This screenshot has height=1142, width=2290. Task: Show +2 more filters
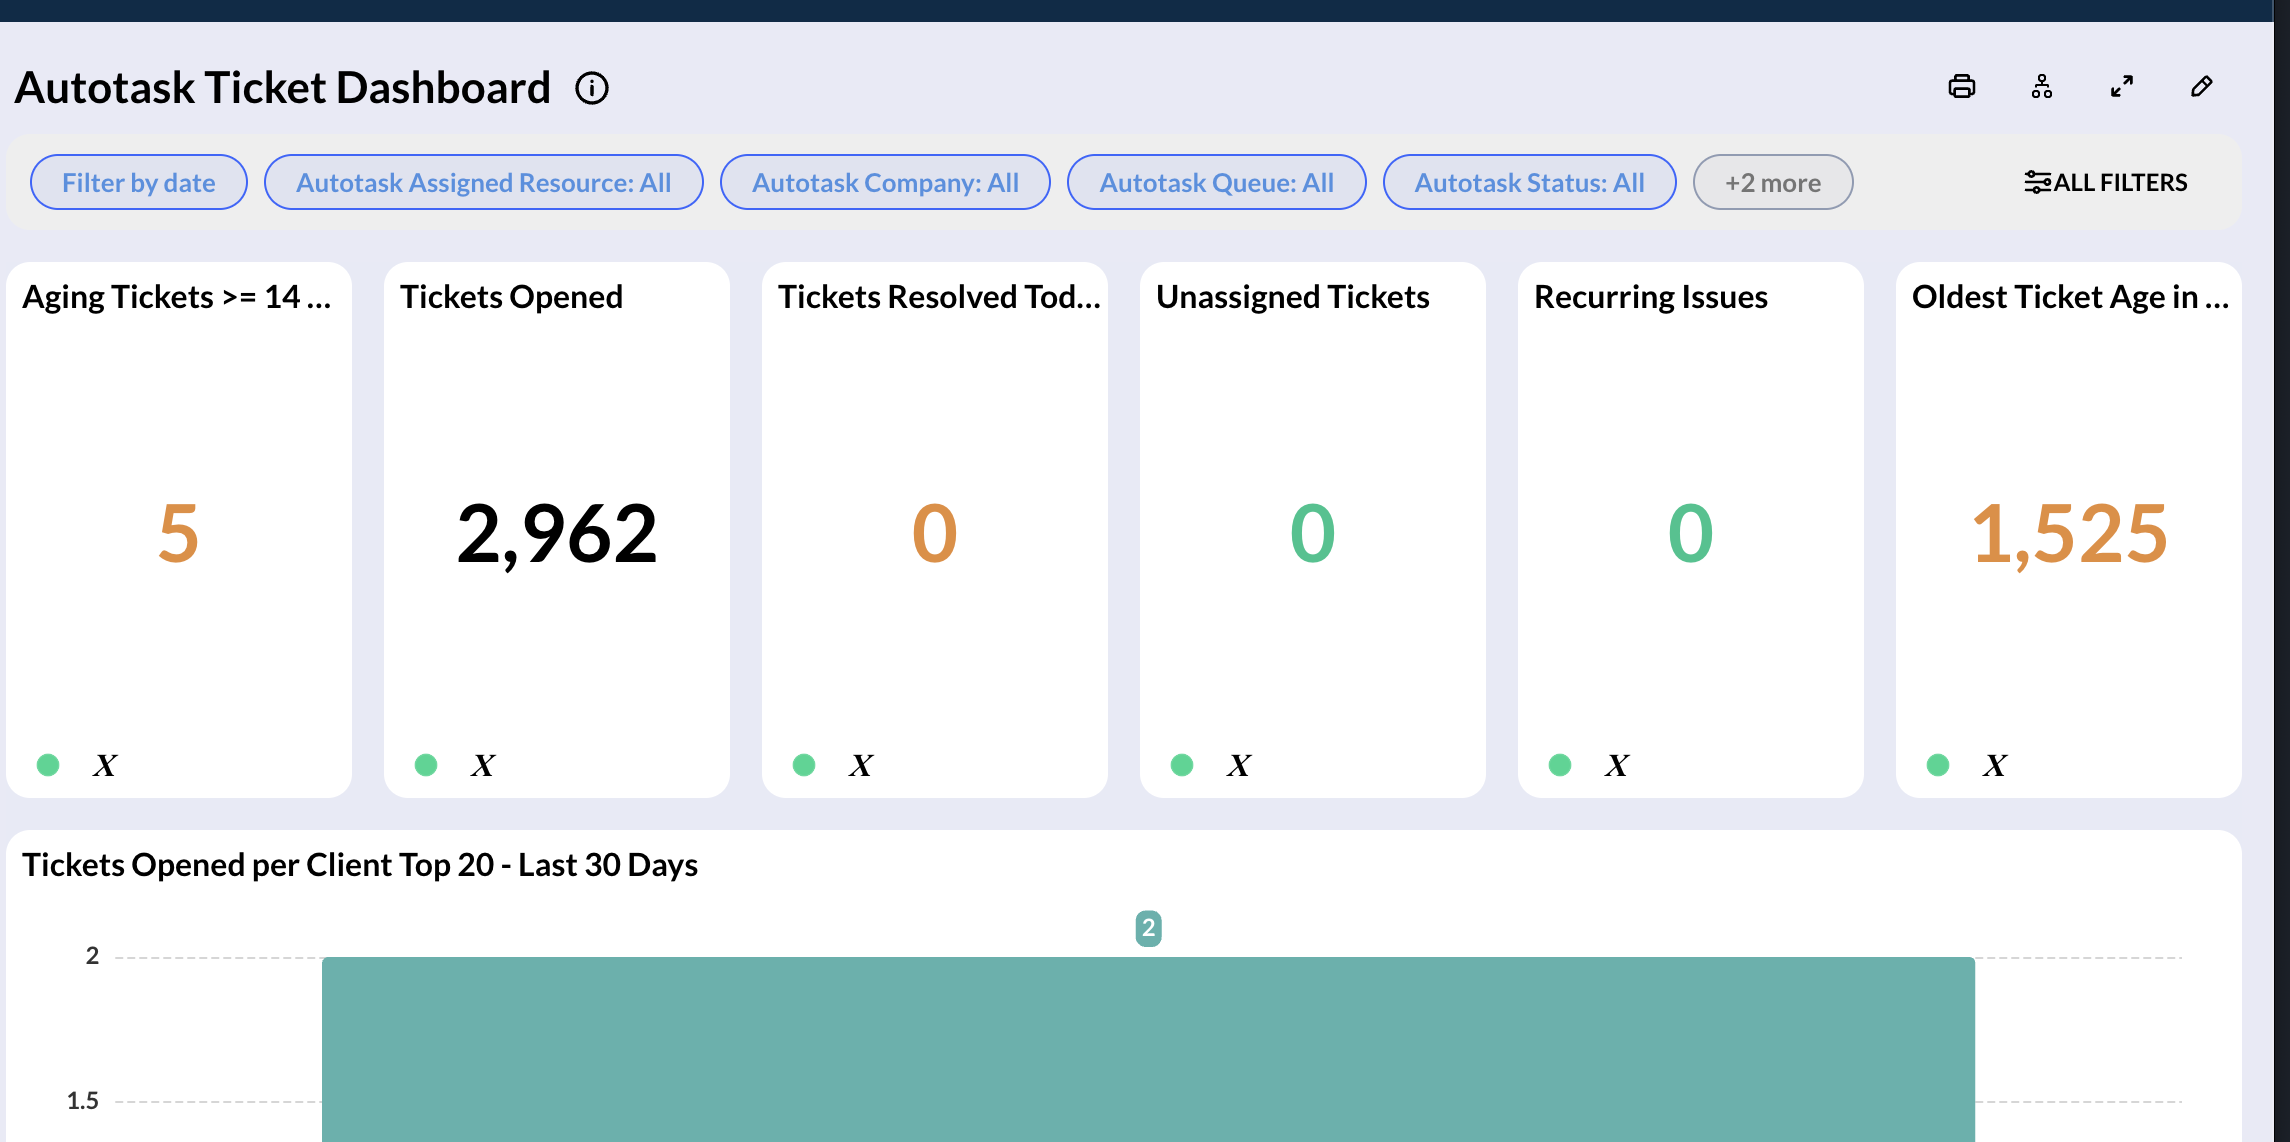point(1772,183)
